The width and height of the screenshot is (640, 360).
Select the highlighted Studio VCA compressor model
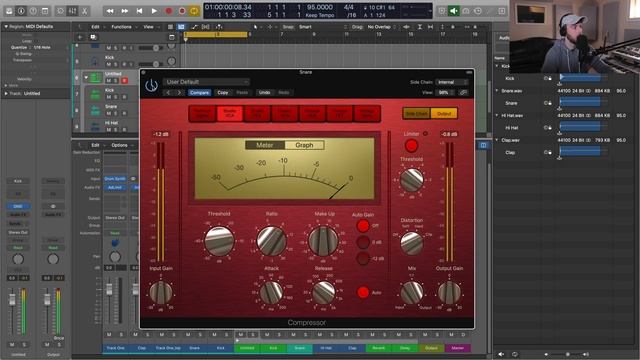tap(230, 113)
